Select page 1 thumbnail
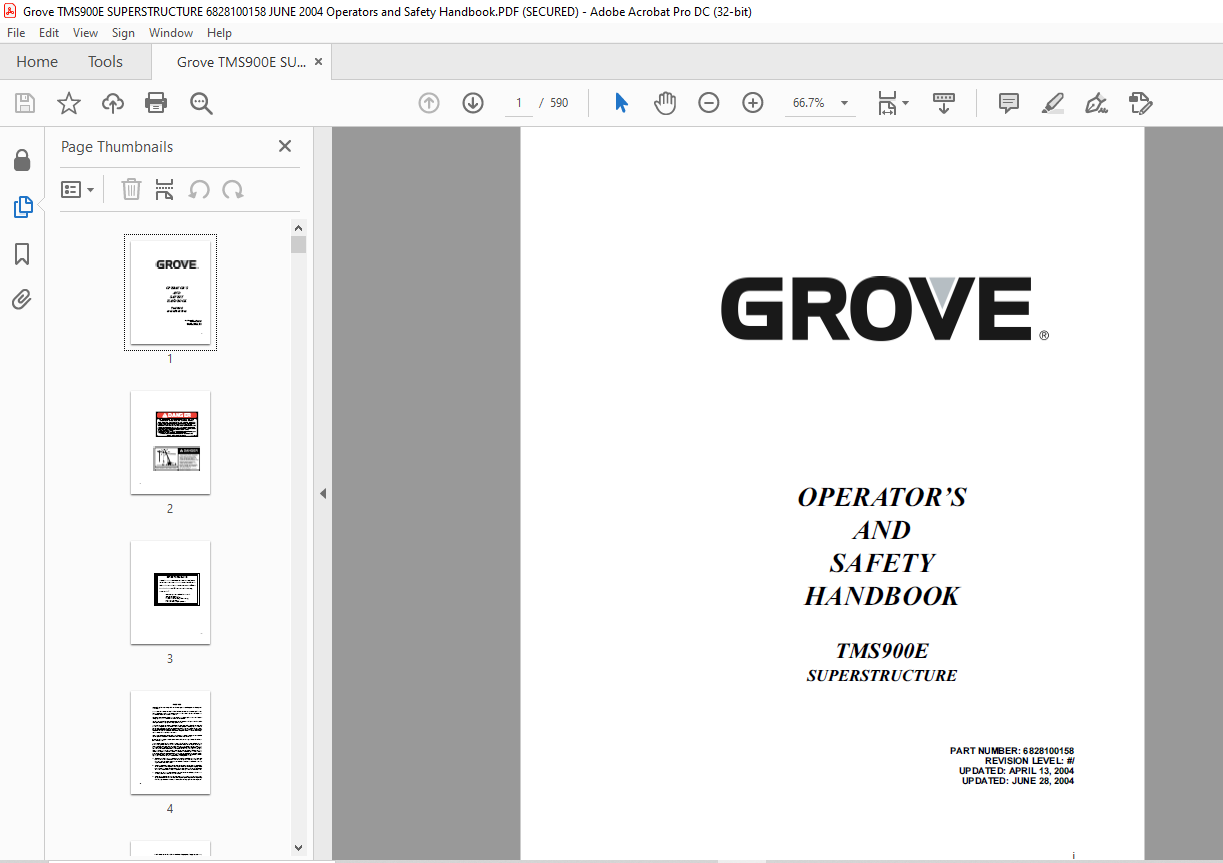Viewport: 1223px width, 863px height. (170, 292)
